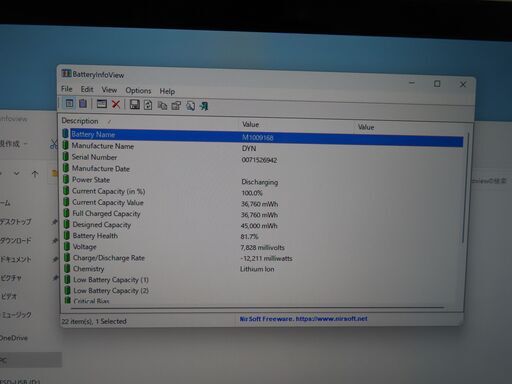The width and height of the screenshot is (512, 384).
Task: Click the green Exit toolbar icon
Action: (x=204, y=106)
